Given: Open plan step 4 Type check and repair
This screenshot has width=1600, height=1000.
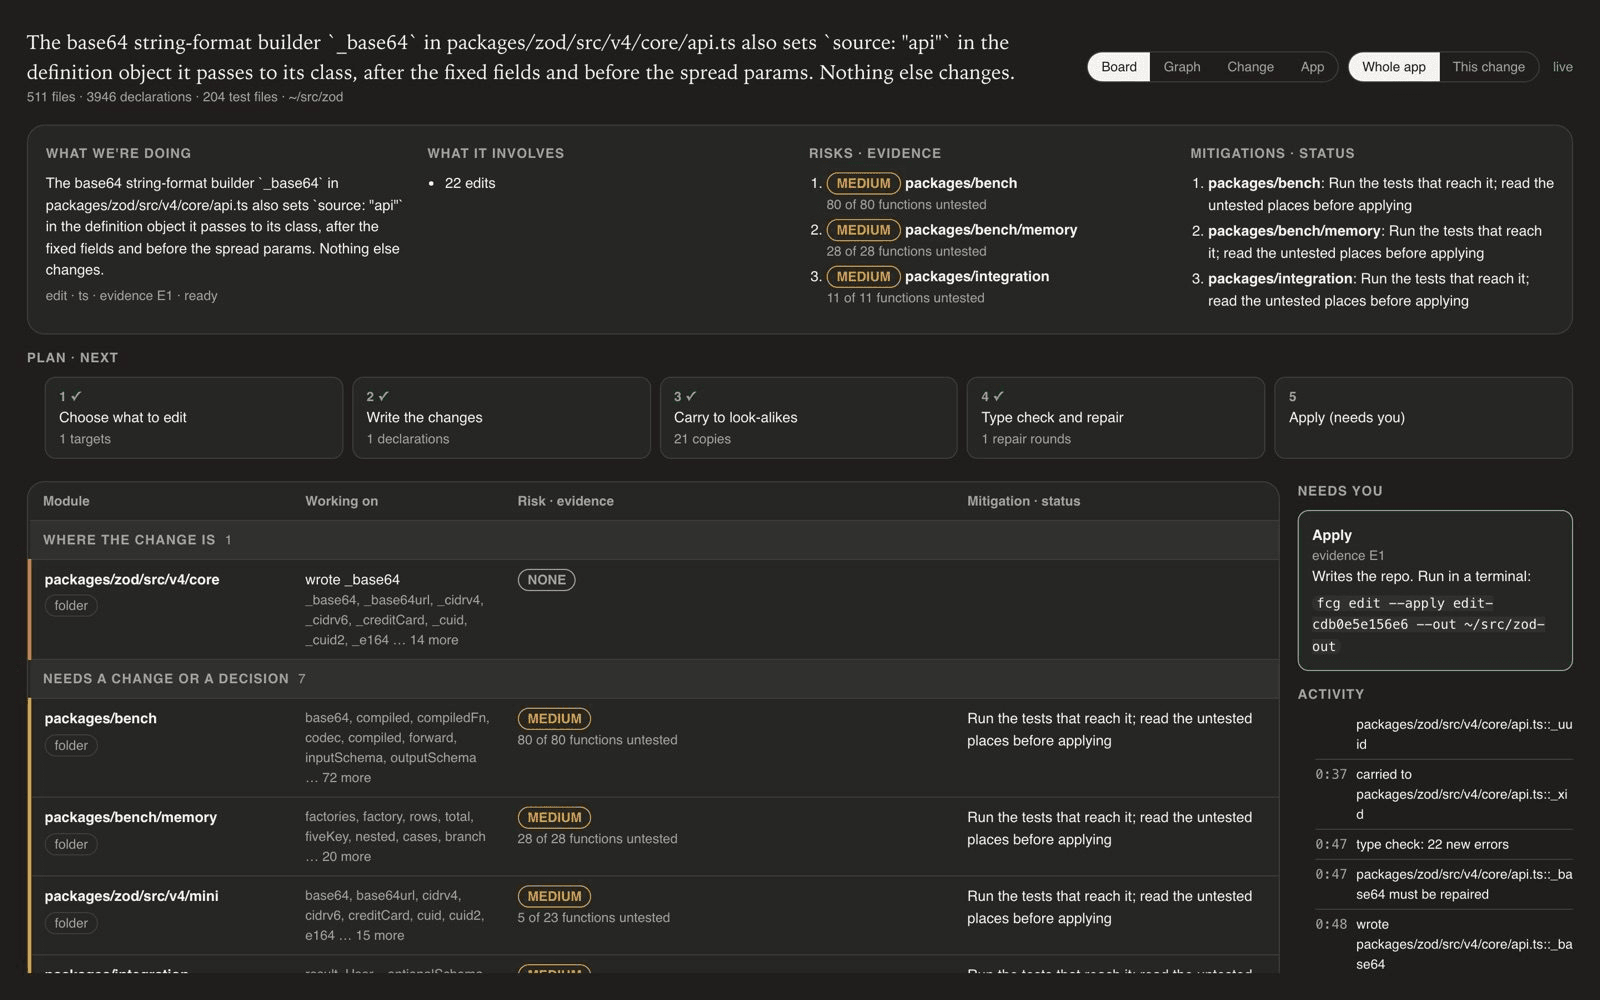Looking at the screenshot, I should pos(1115,418).
